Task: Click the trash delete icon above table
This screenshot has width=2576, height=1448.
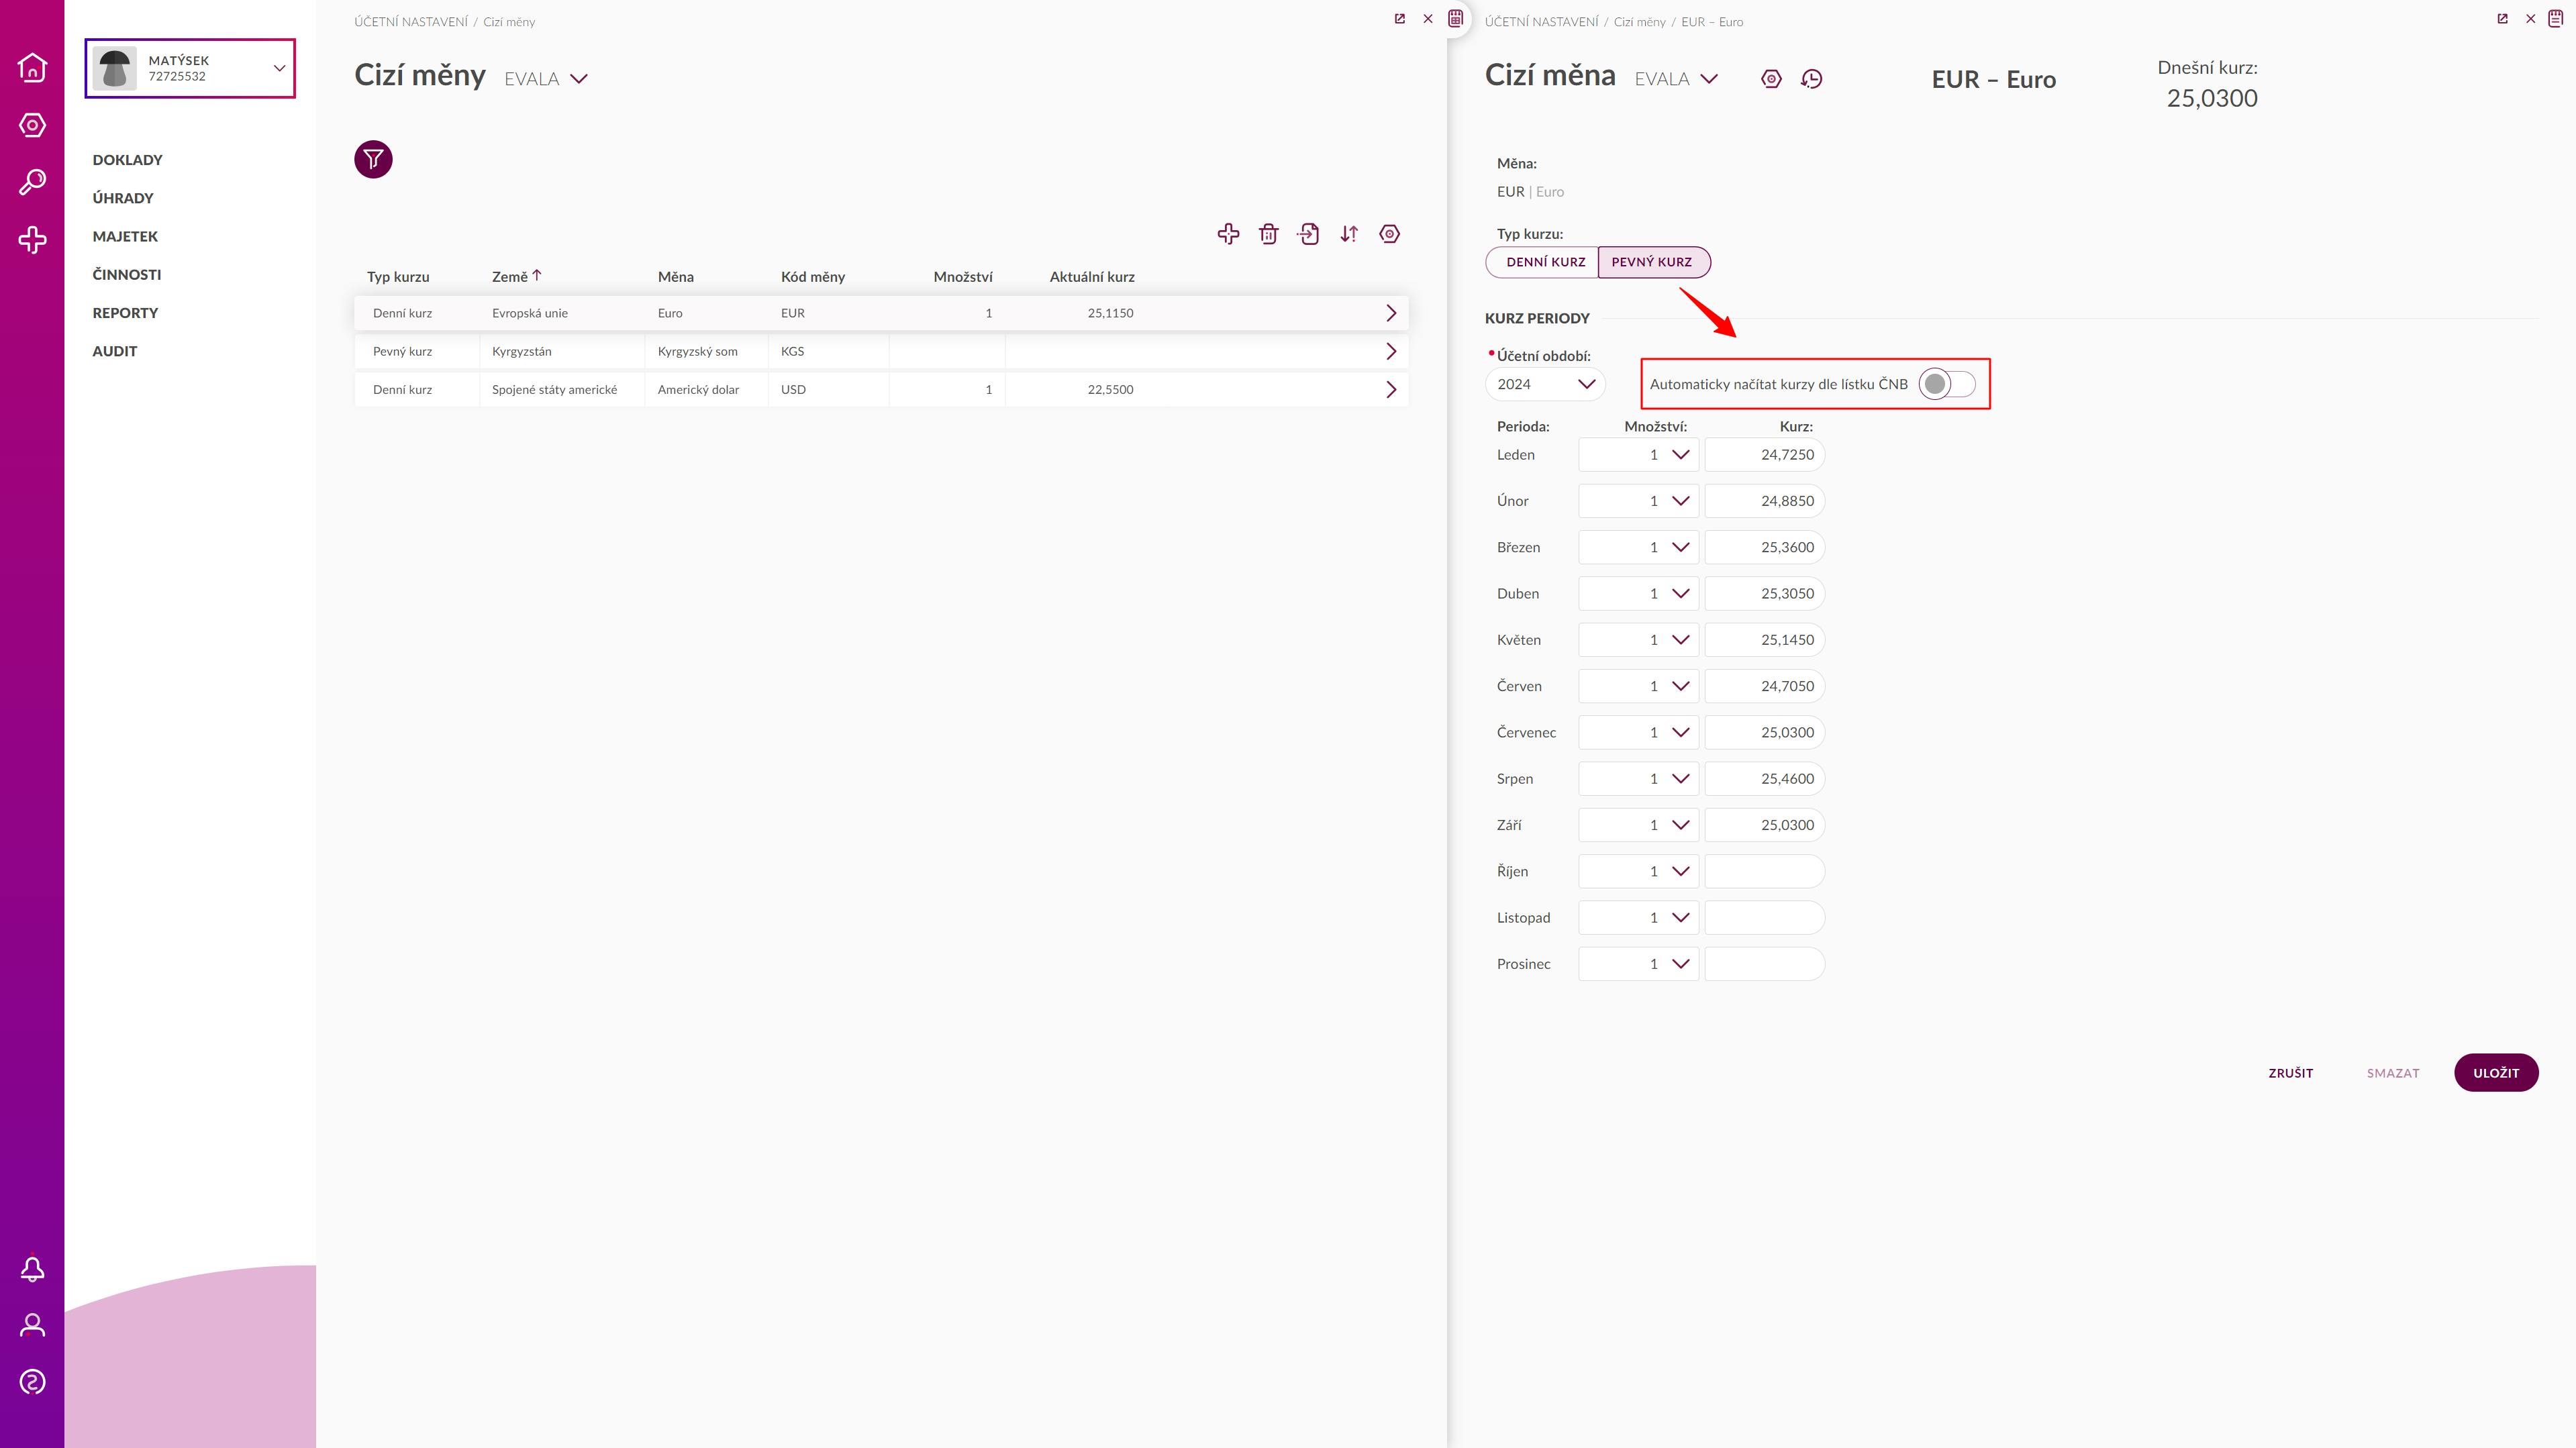Action: point(1268,234)
